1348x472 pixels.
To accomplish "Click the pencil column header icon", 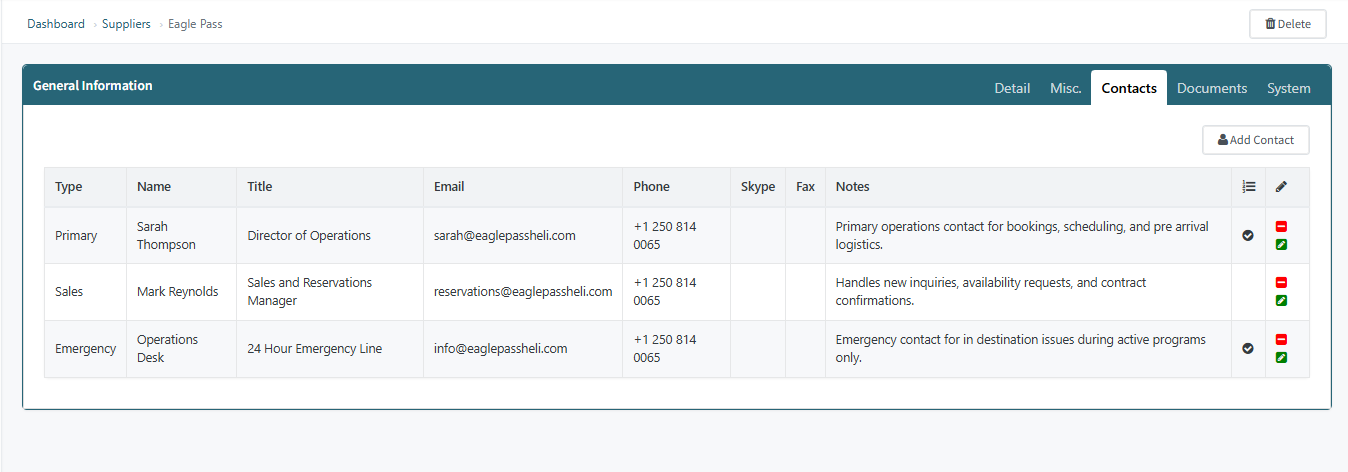I will tap(1282, 186).
